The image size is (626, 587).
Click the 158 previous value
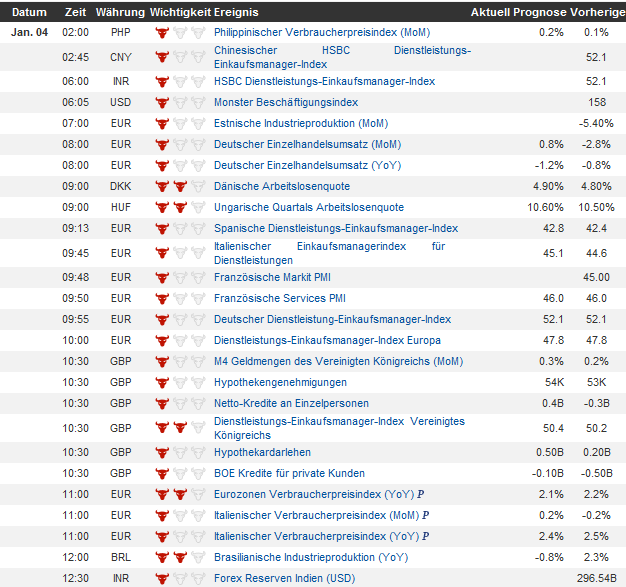(x=597, y=102)
